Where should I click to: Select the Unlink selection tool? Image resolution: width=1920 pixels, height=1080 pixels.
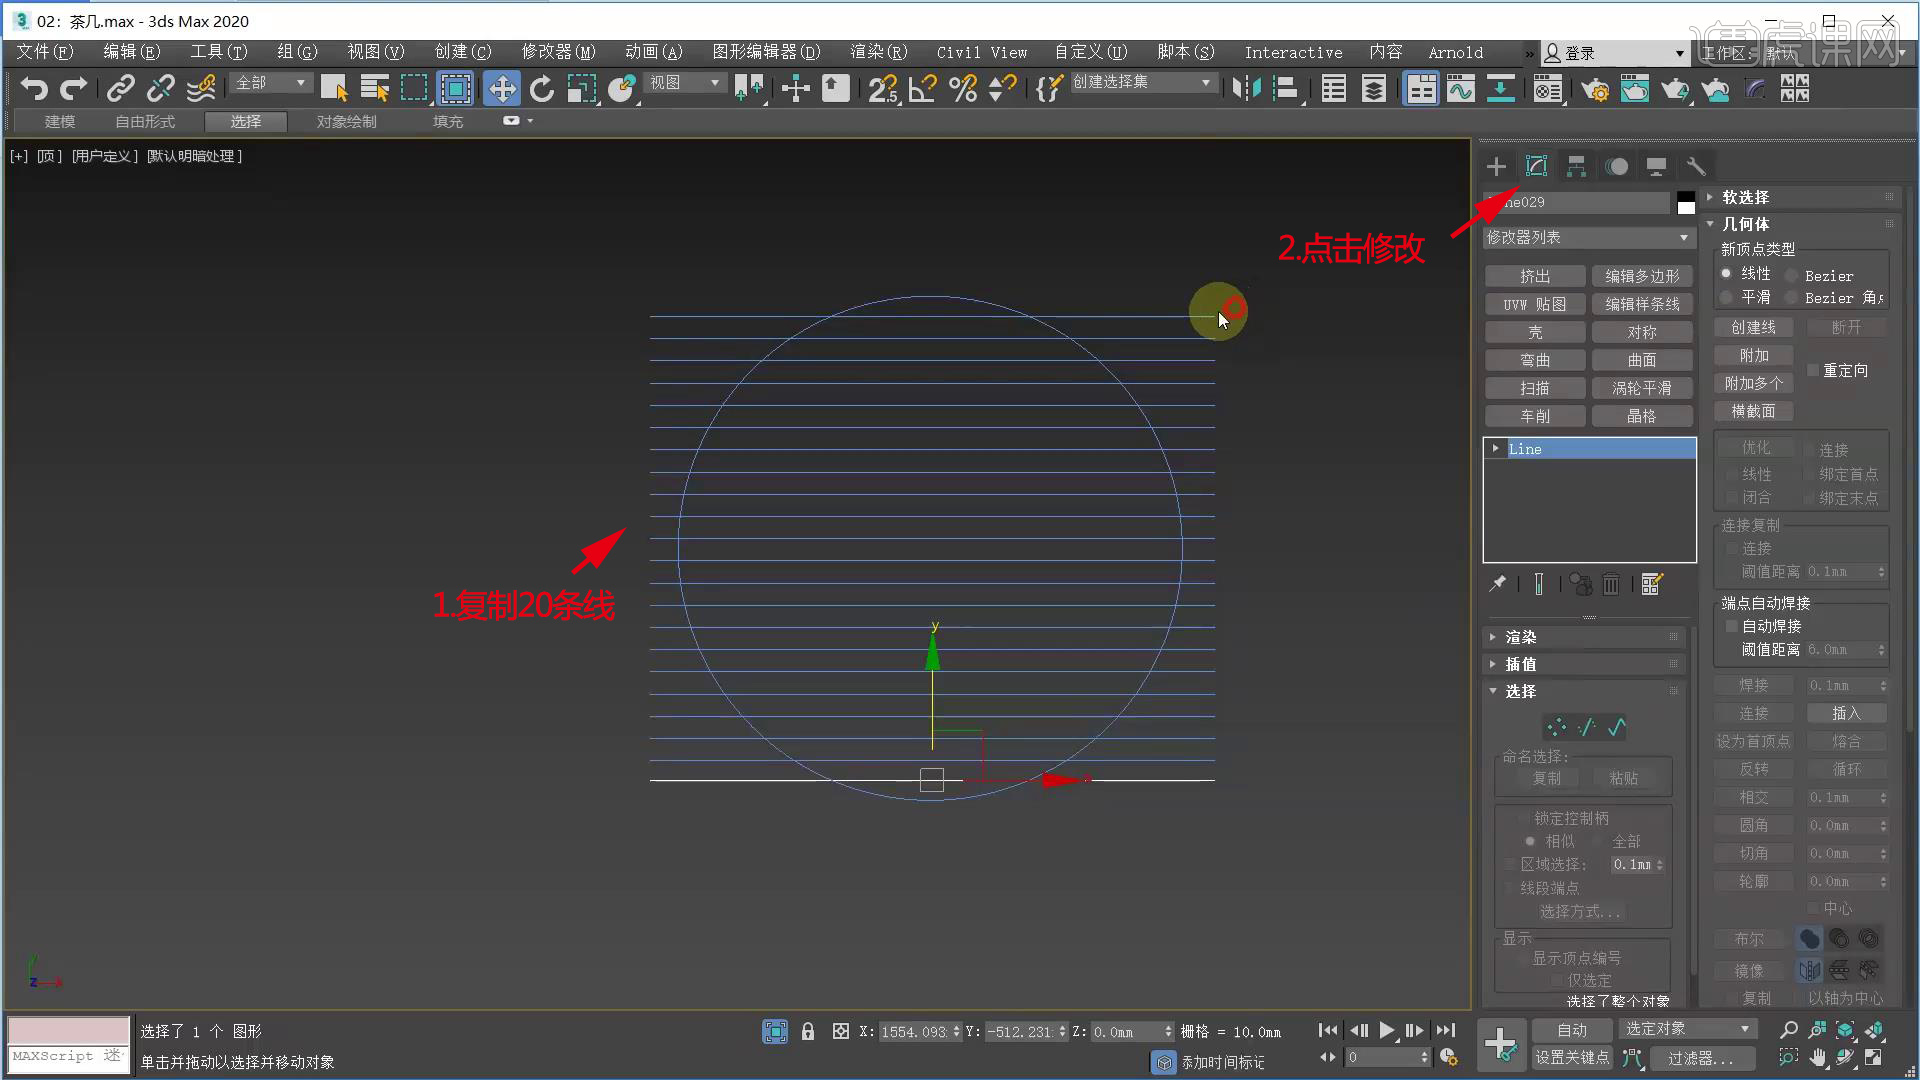160,89
